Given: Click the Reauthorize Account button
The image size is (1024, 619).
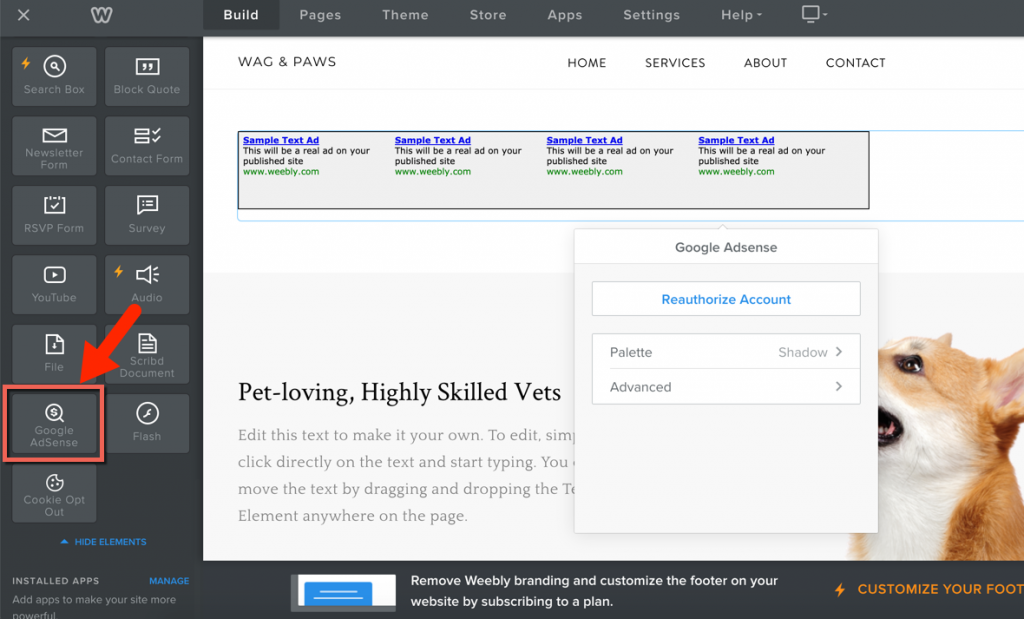Looking at the screenshot, I should coord(726,299).
